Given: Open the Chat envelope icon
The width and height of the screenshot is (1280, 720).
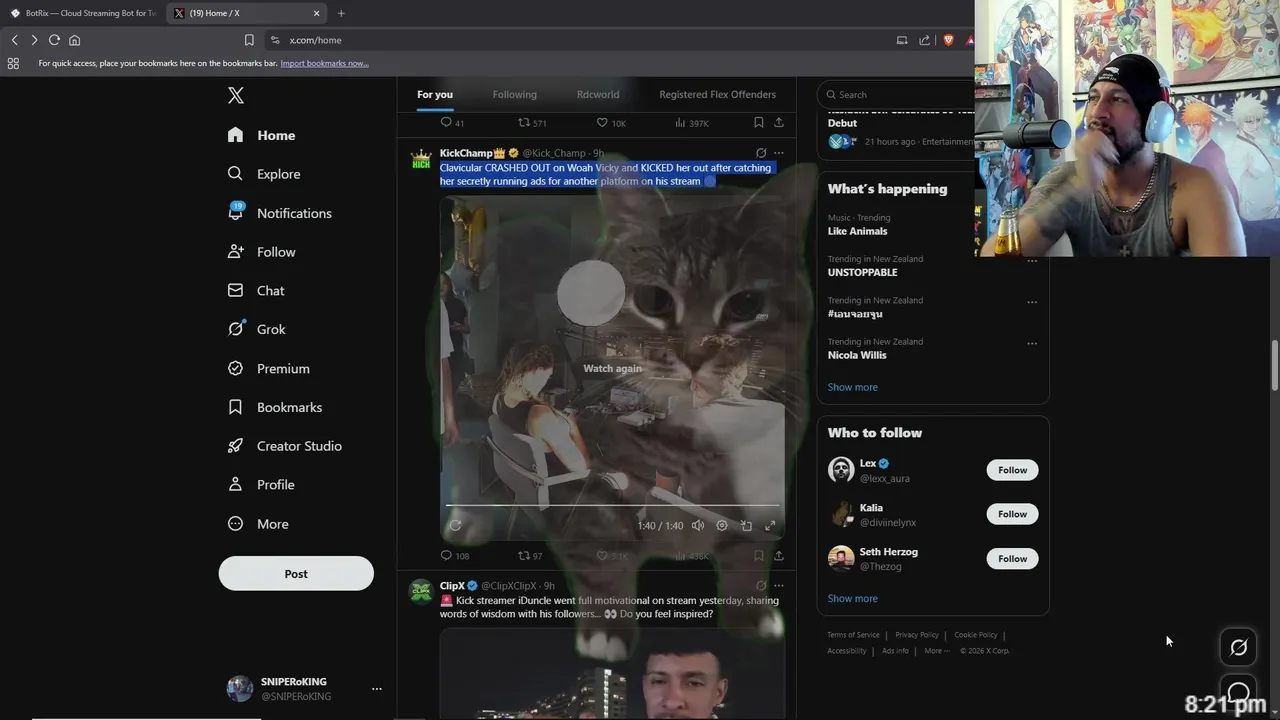Looking at the screenshot, I should [235, 290].
